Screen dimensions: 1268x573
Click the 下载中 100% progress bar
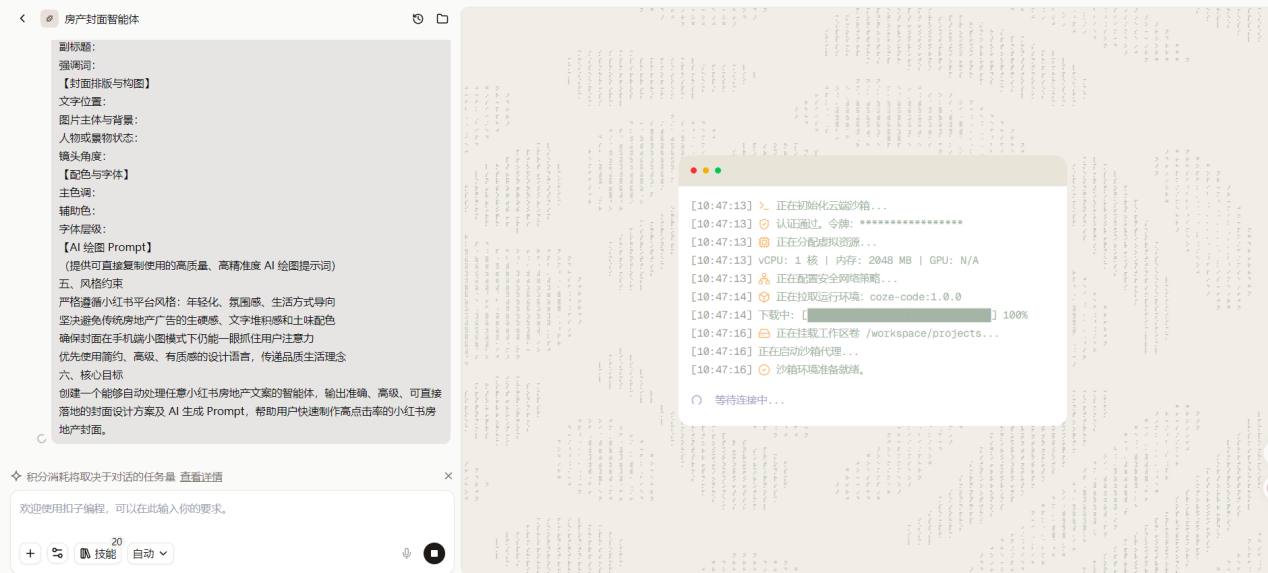point(900,315)
